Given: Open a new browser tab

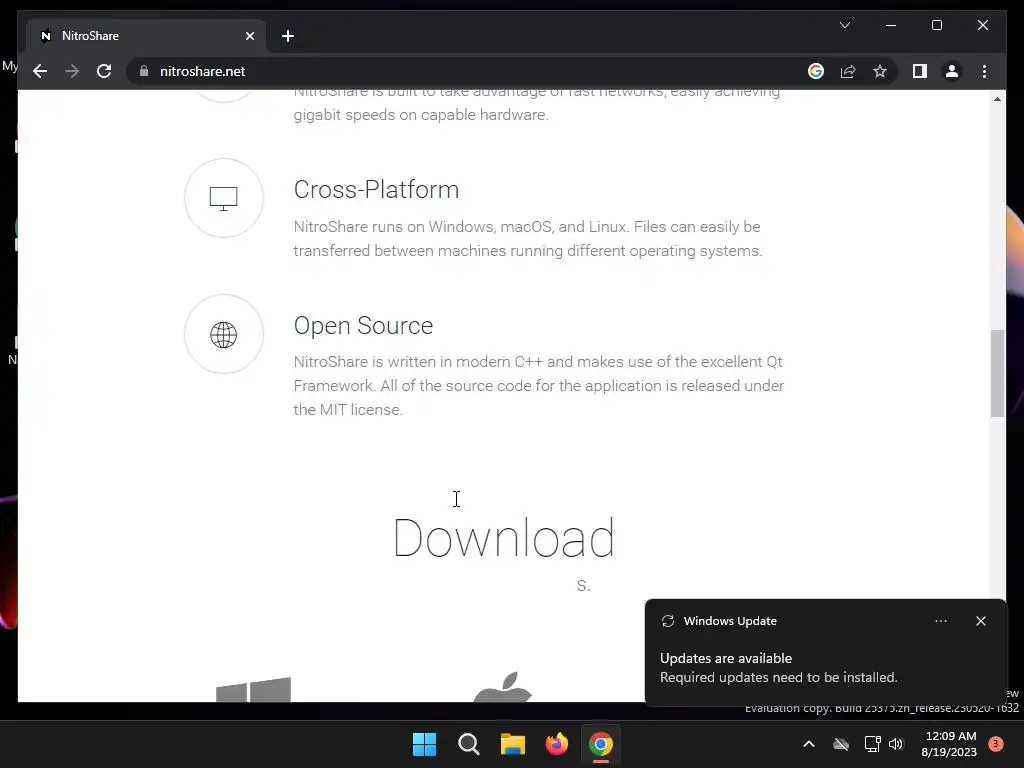Looking at the screenshot, I should (x=288, y=36).
